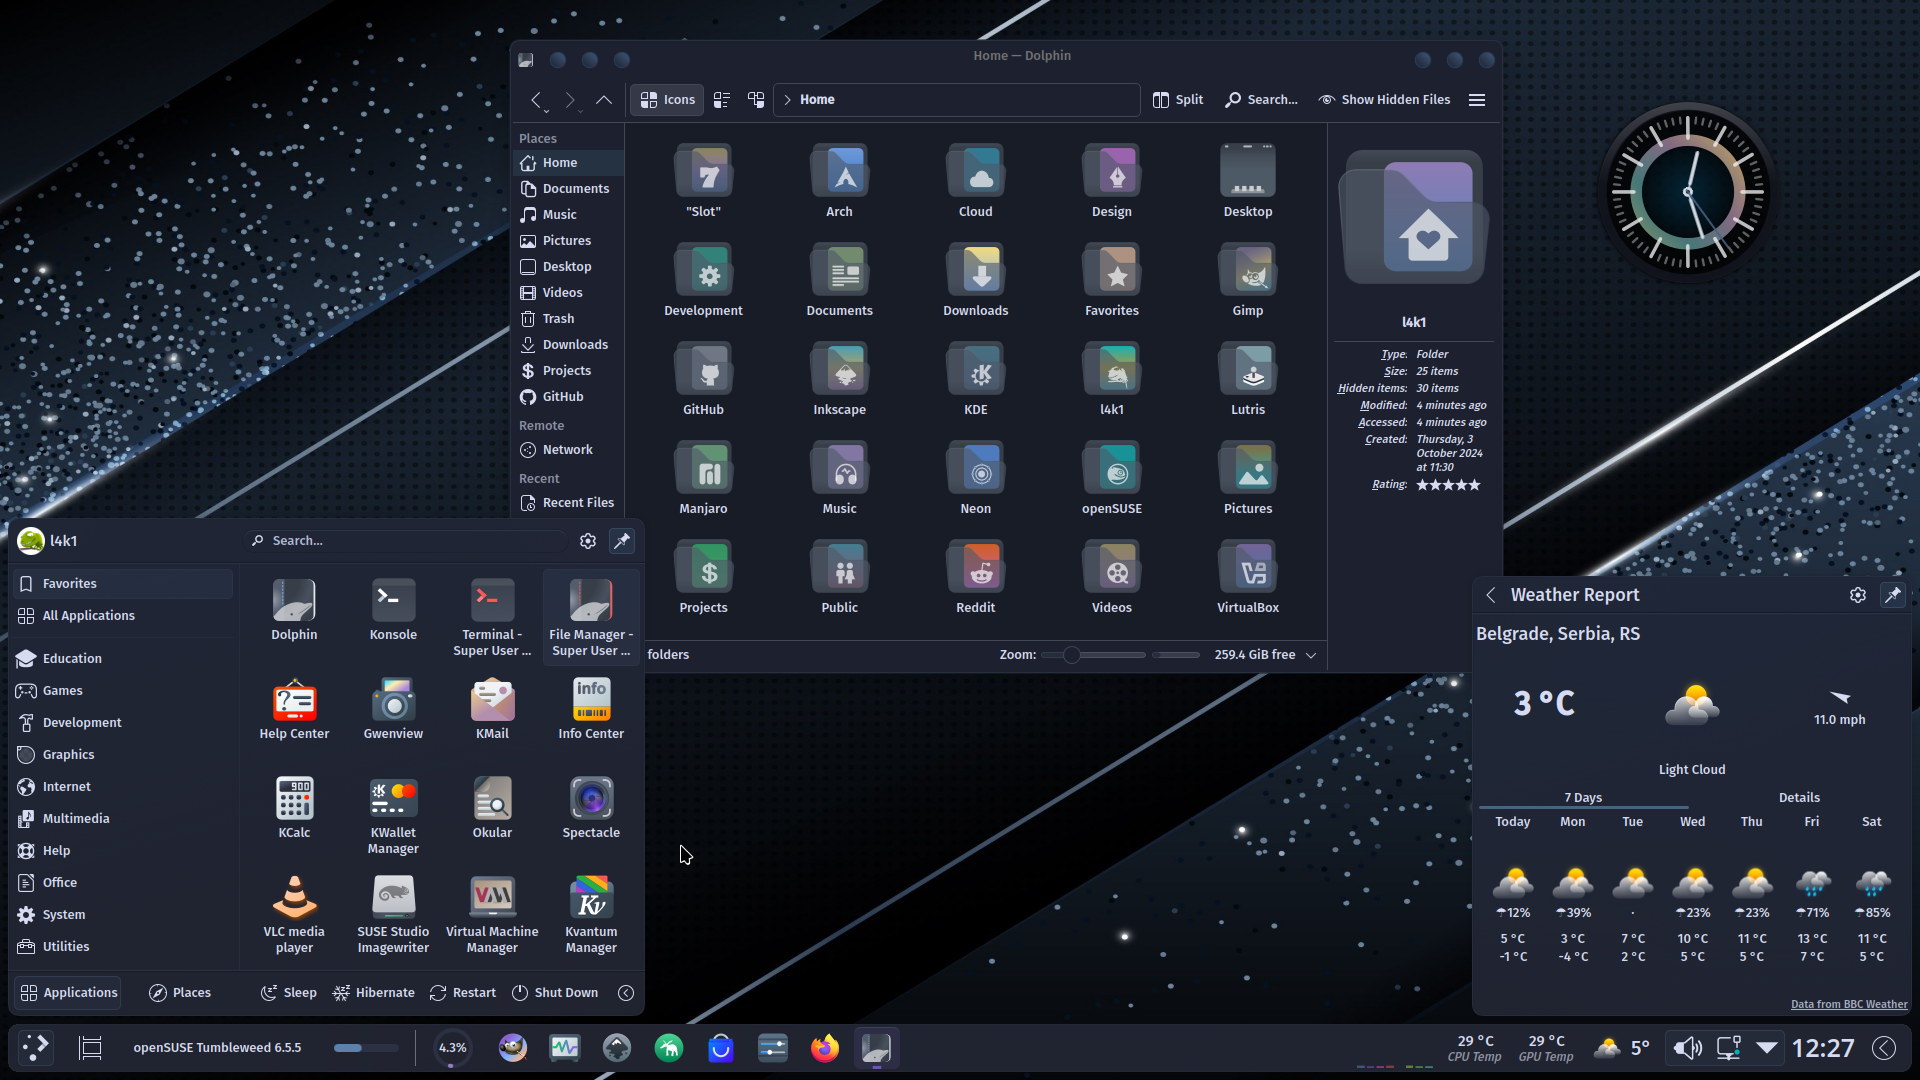This screenshot has width=1920, height=1080.
Task: Open Data from BBC Weather link
Action: point(1848,1004)
